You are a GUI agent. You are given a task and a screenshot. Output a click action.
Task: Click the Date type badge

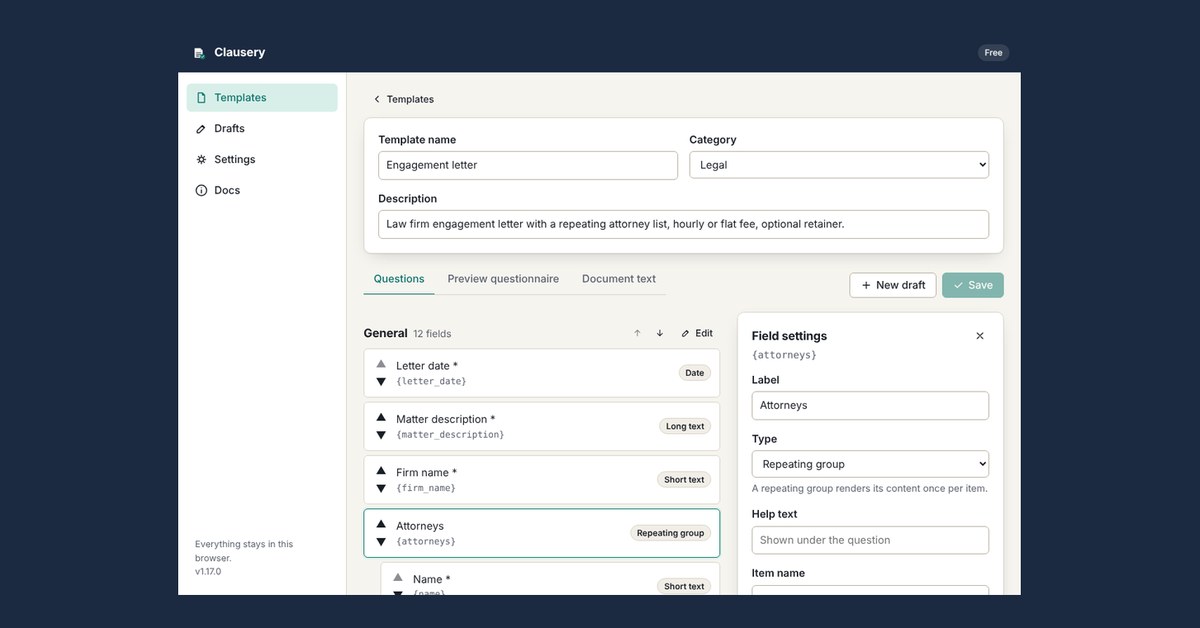tap(695, 373)
